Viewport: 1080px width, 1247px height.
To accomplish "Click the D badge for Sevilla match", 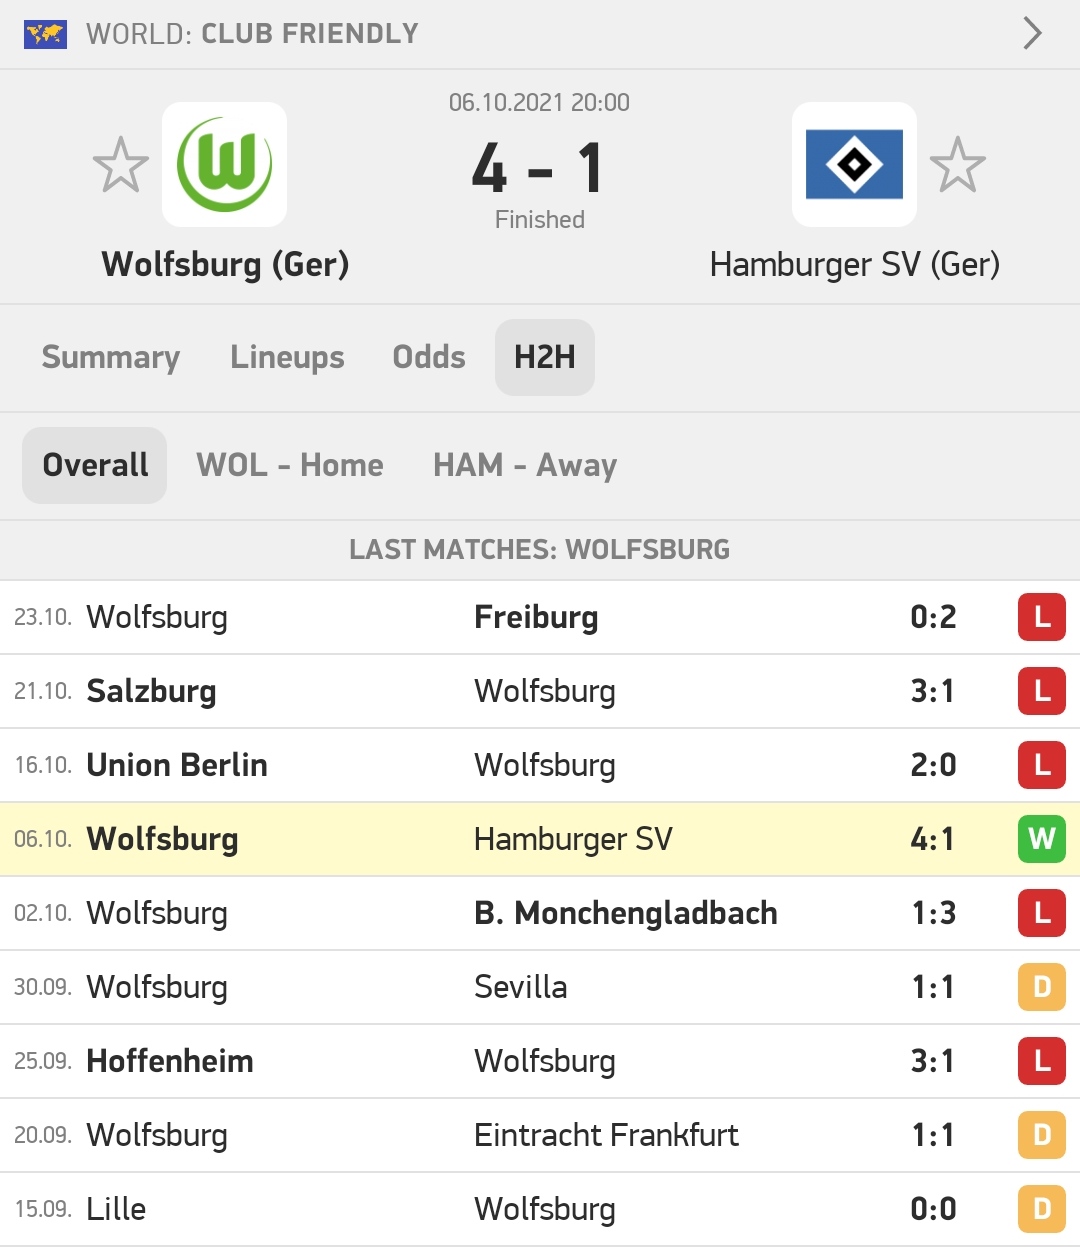I will pos(1042,987).
